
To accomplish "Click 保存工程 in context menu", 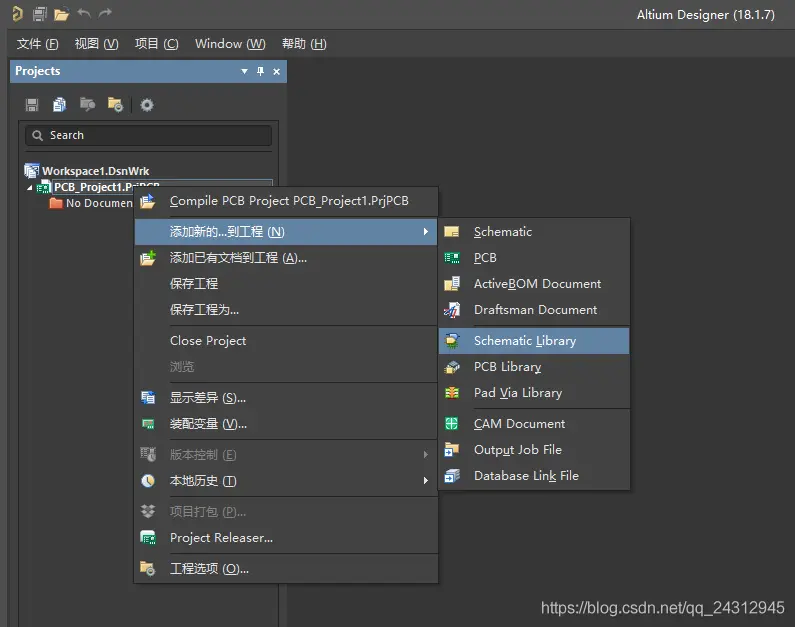I will [x=285, y=284].
